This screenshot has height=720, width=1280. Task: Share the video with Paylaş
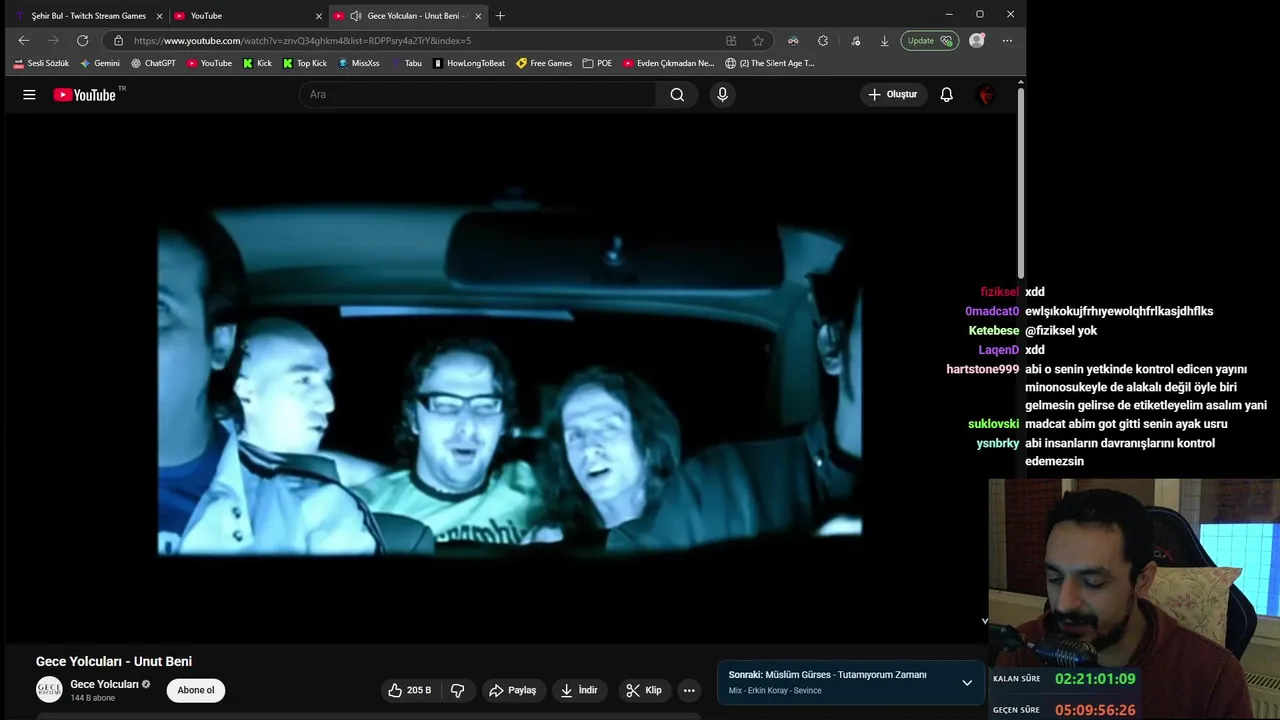pos(512,690)
